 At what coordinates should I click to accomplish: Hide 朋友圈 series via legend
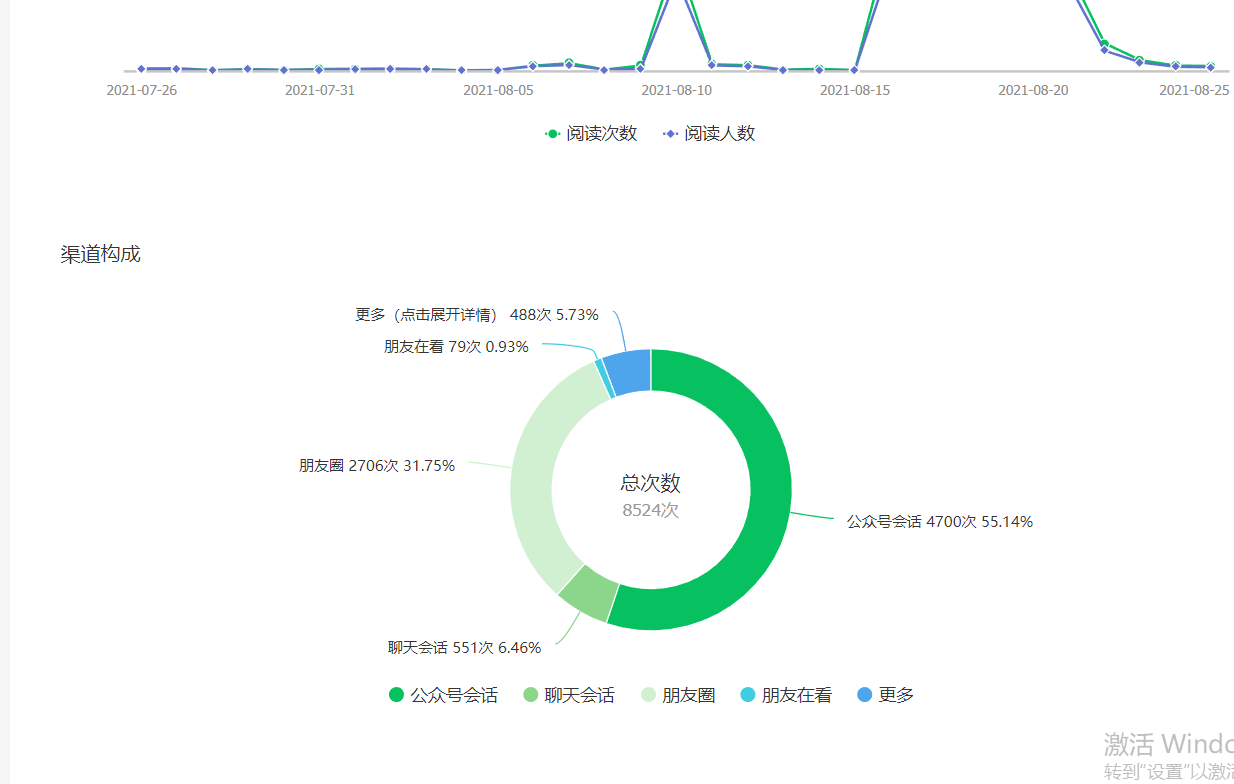click(677, 695)
